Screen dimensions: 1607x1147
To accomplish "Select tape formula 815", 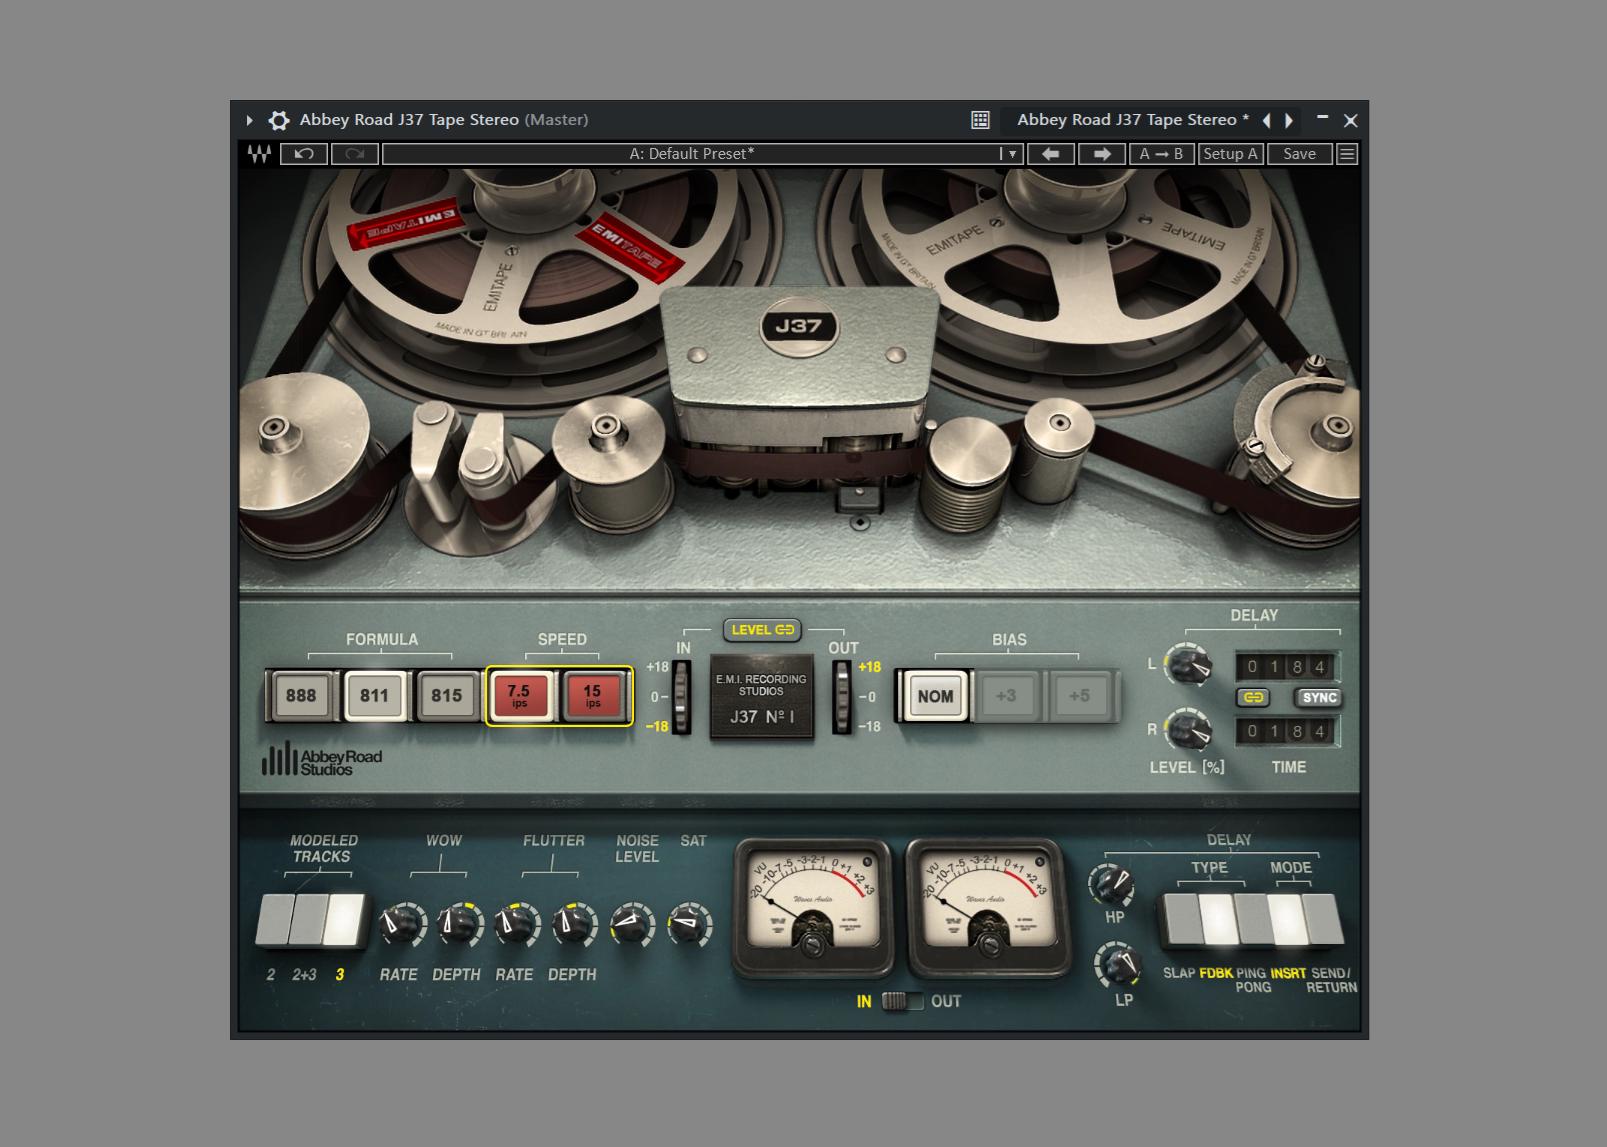I will tap(447, 695).
